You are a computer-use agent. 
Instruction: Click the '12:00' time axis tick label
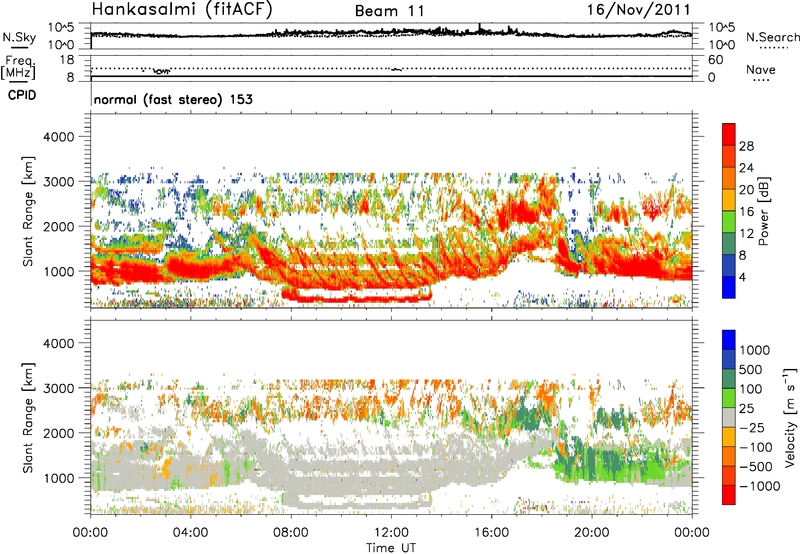(391, 533)
